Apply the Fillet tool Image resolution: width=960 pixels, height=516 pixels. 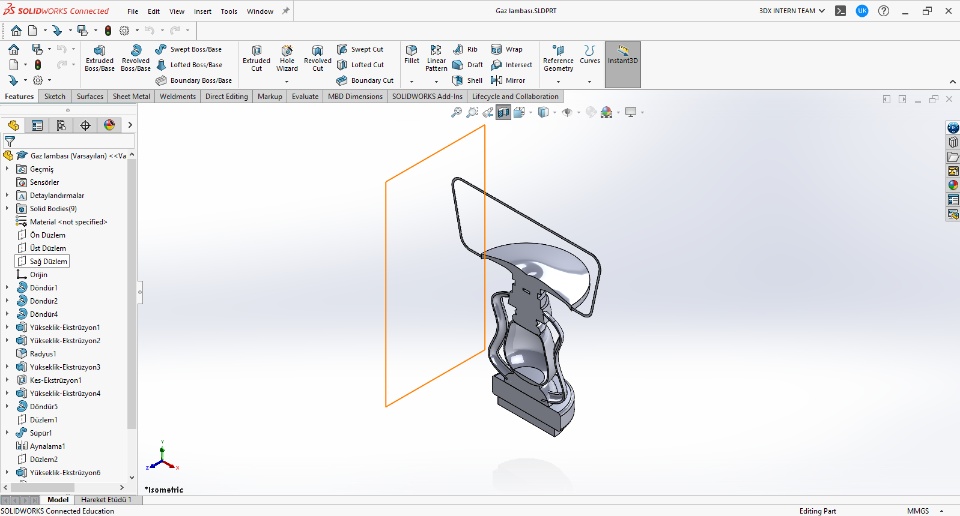click(x=411, y=54)
